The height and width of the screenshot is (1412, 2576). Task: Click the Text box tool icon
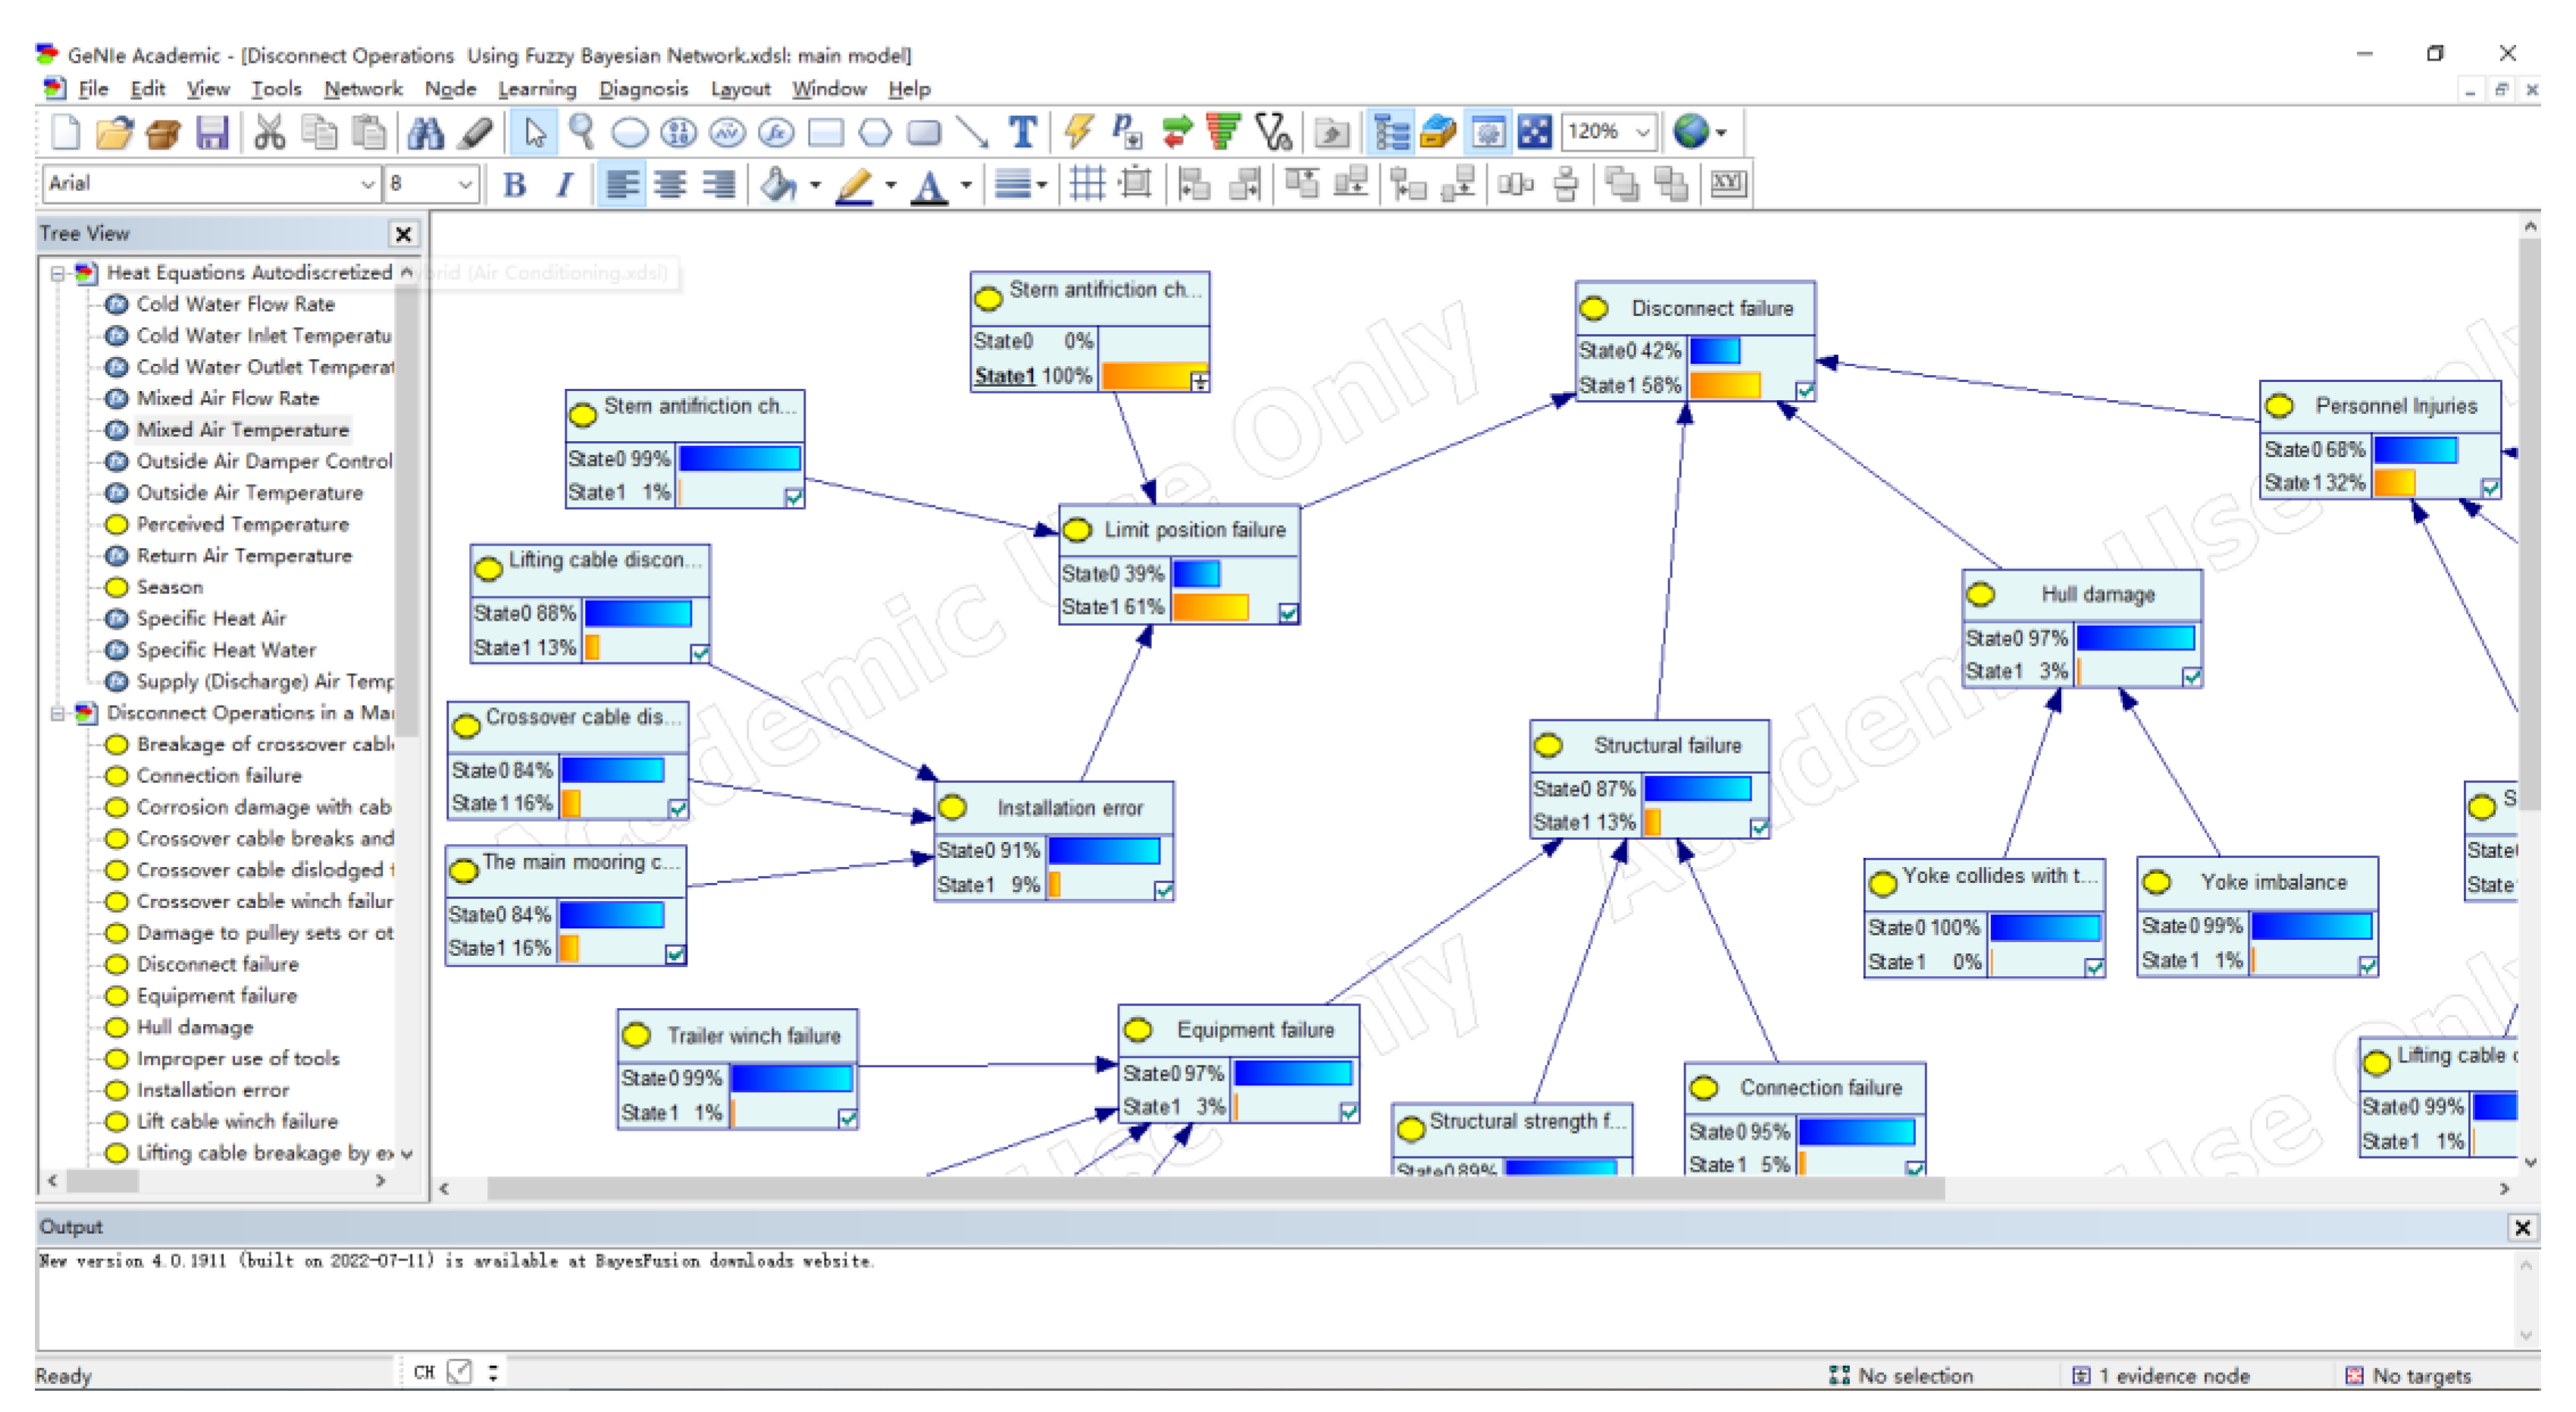pyautogui.click(x=1022, y=132)
